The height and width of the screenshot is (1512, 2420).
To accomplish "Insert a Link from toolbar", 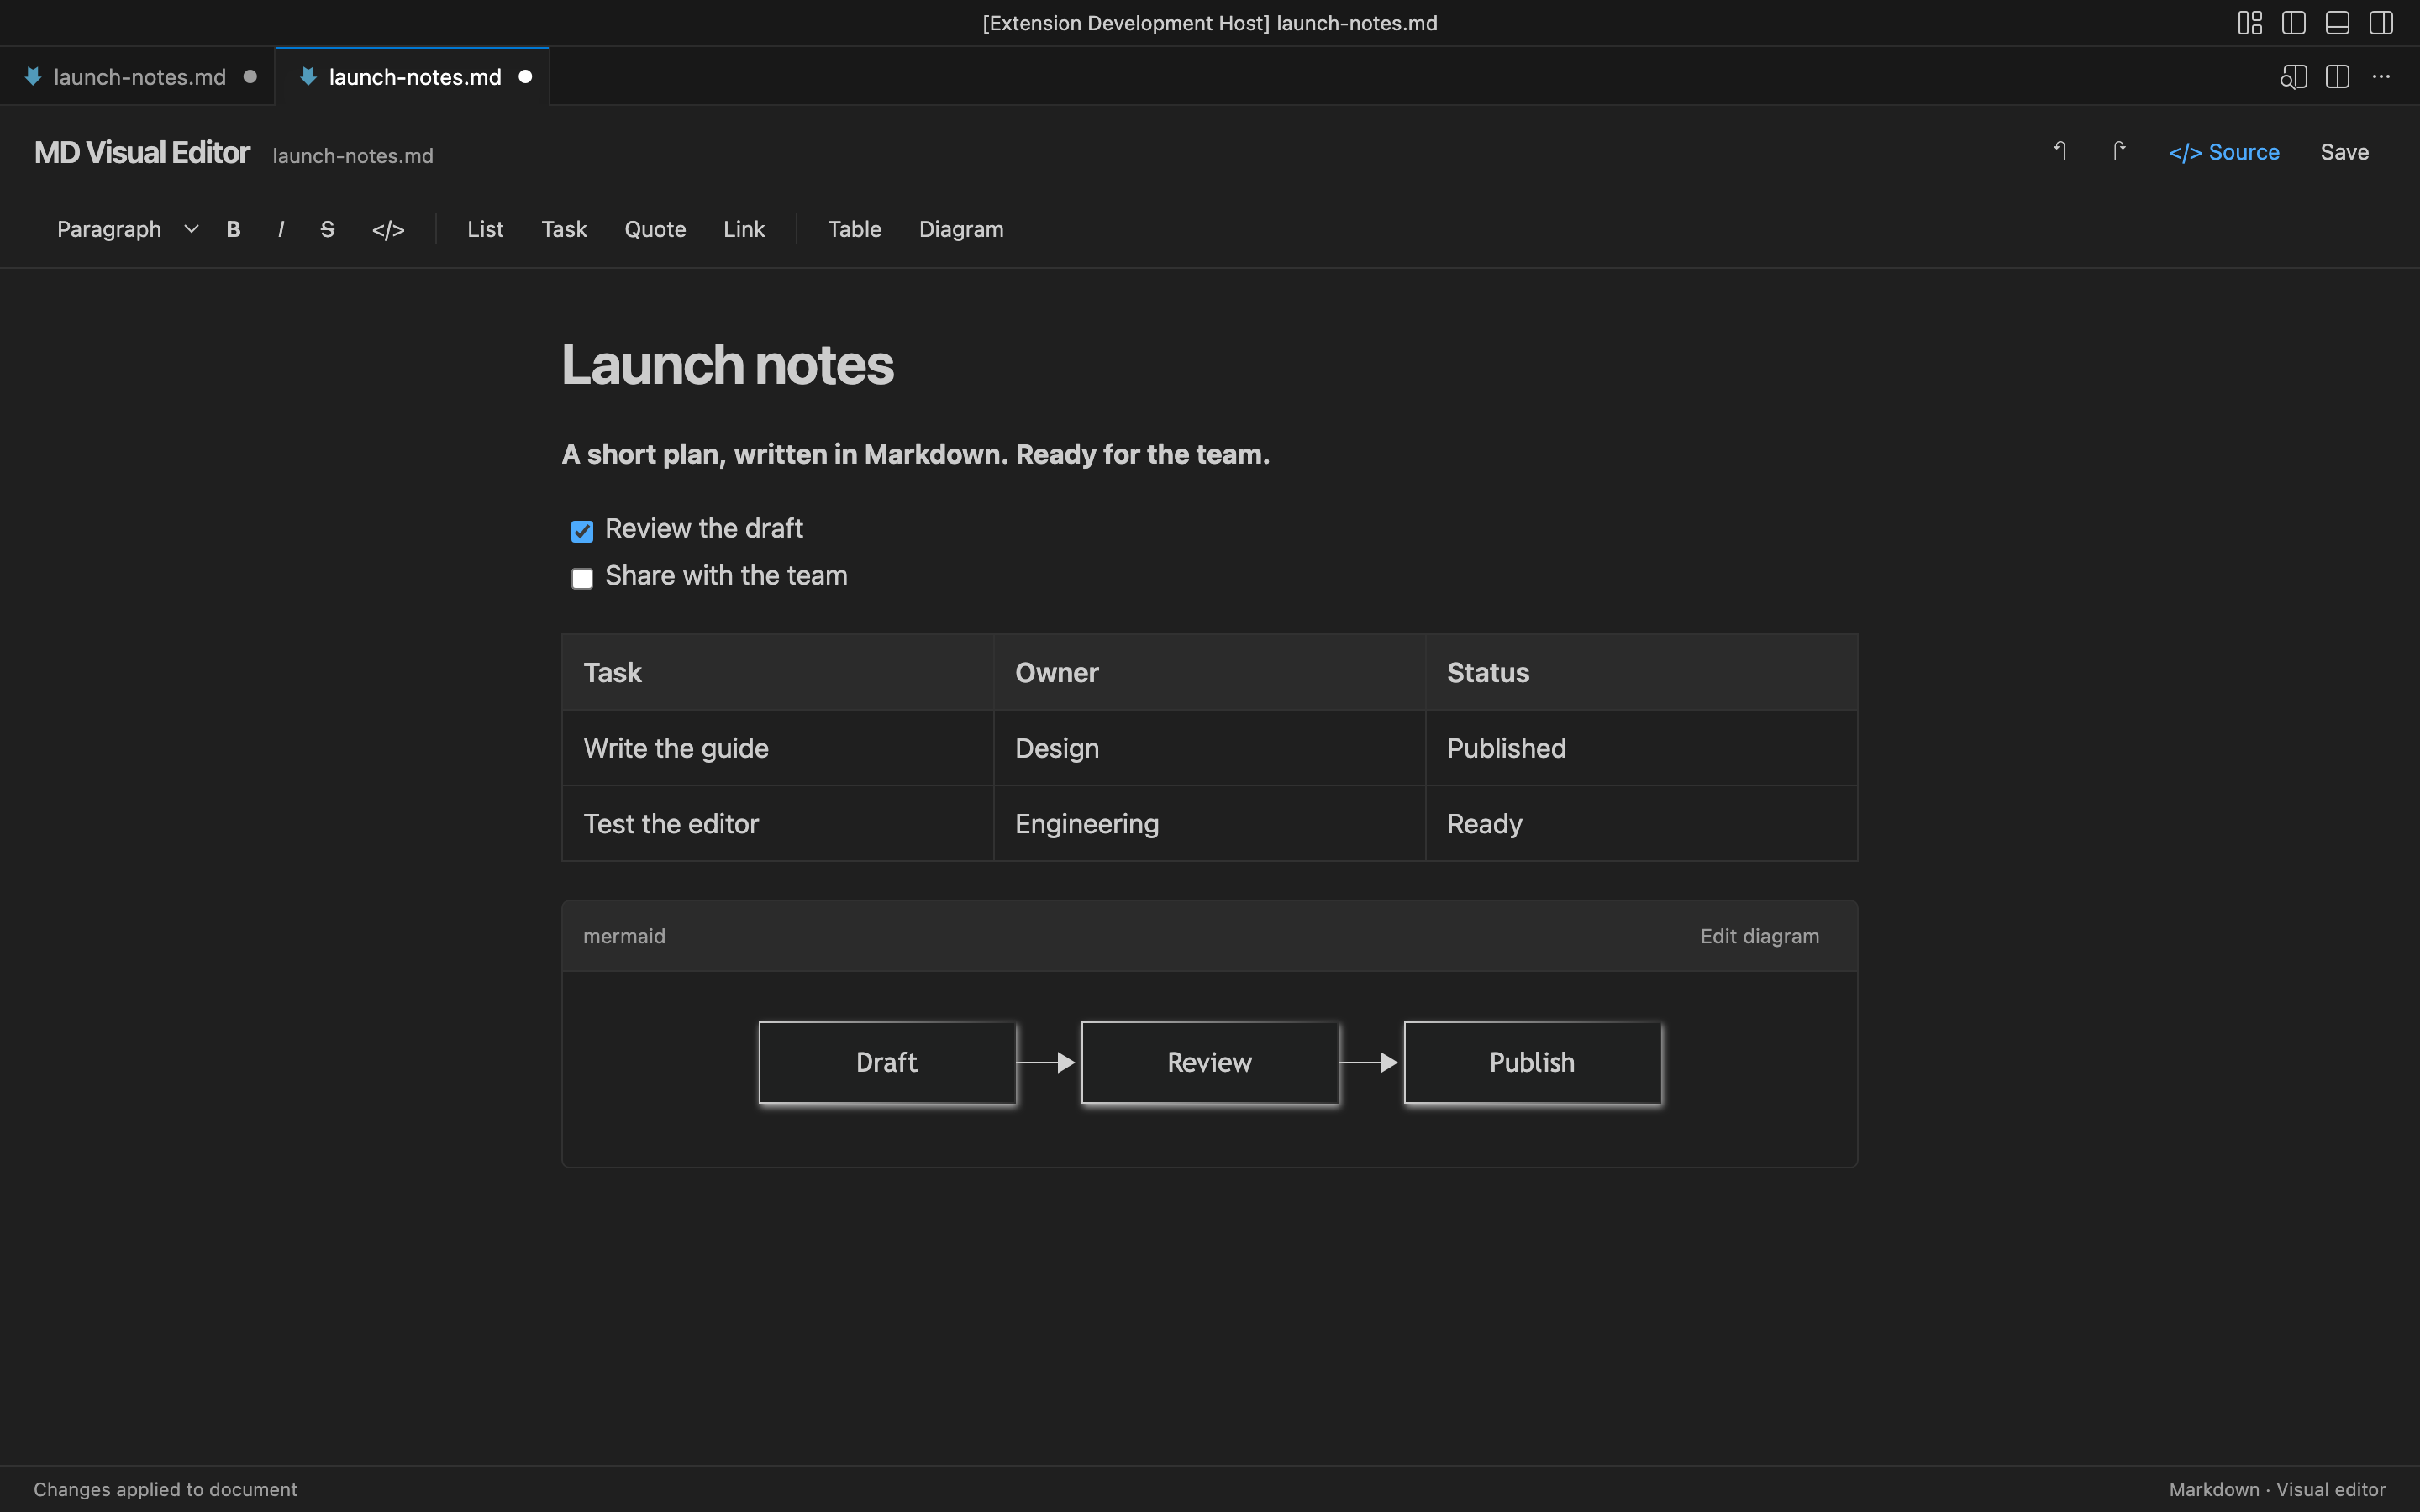I will tap(744, 229).
